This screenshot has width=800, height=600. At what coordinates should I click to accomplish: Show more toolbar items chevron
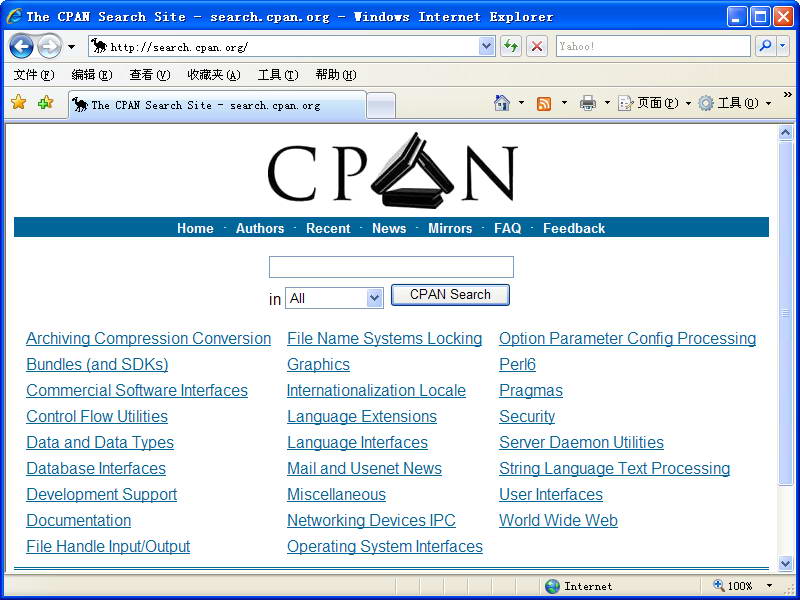click(787, 95)
